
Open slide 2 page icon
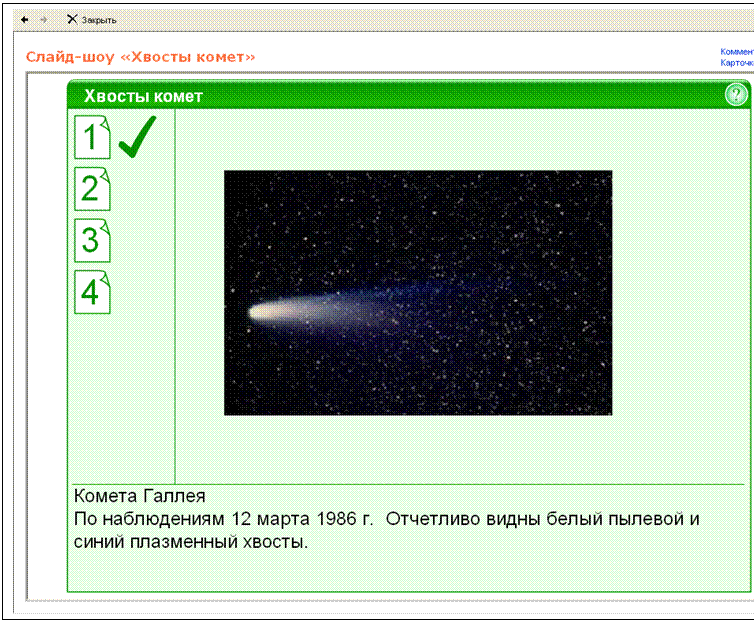click(x=92, y=189)
